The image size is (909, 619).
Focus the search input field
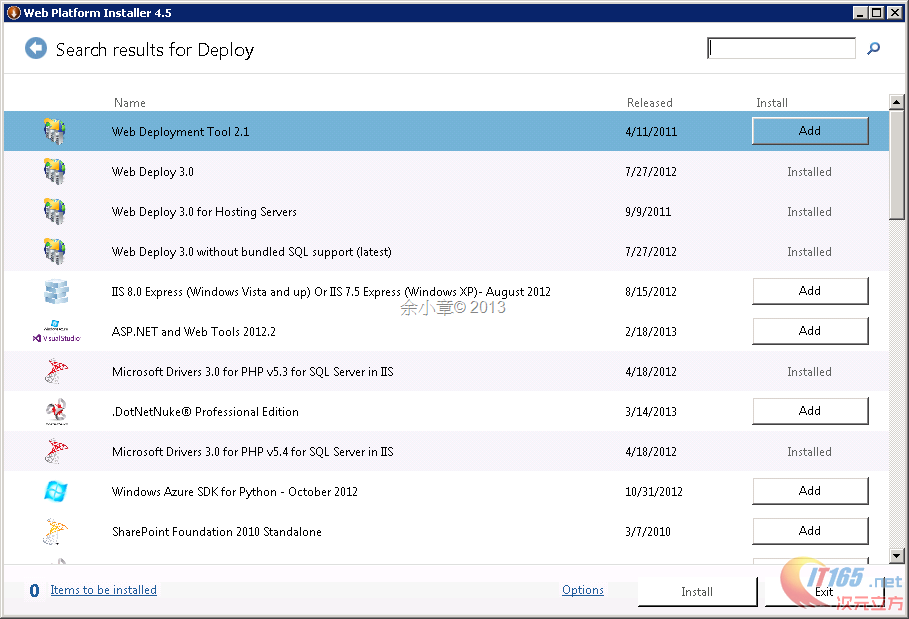[x=781, y=48]
